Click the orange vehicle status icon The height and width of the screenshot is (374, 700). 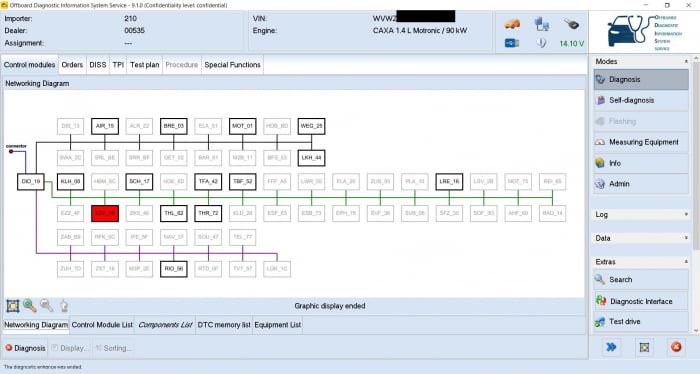(512, 24)
